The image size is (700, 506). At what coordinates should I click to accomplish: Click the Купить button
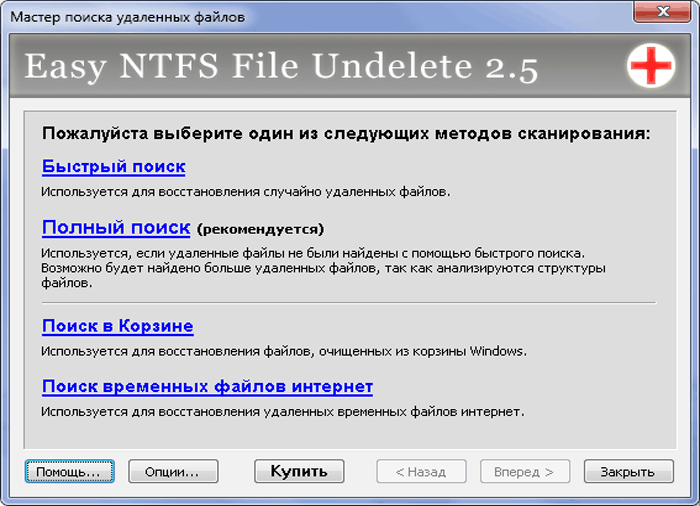point(299,472)
